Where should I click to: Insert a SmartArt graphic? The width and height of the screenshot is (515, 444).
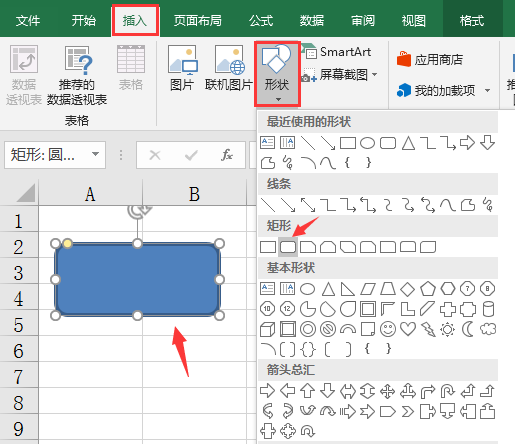pyautogui.click(x=338, y=52)
